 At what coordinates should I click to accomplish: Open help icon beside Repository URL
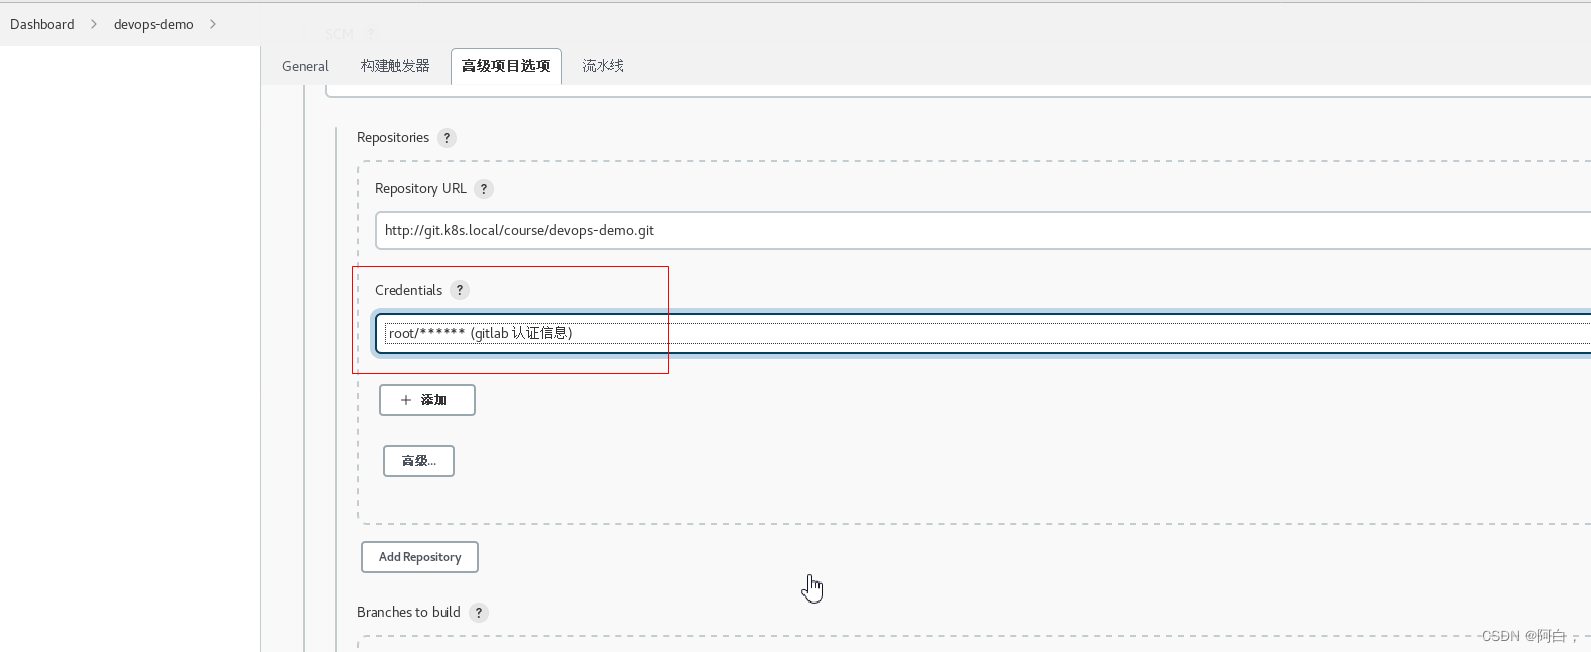484,189
